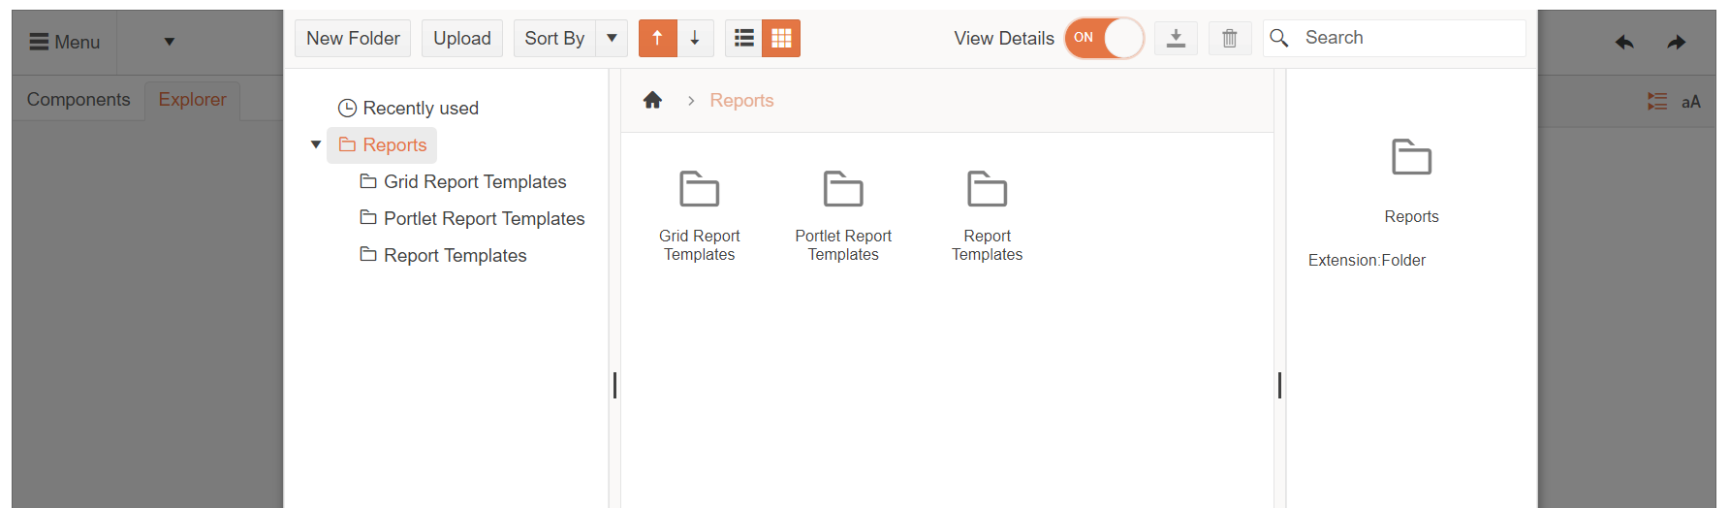1730x508 pixels.
Task: Select Portlet Report Templates in tree
Action: coord(483,218)
